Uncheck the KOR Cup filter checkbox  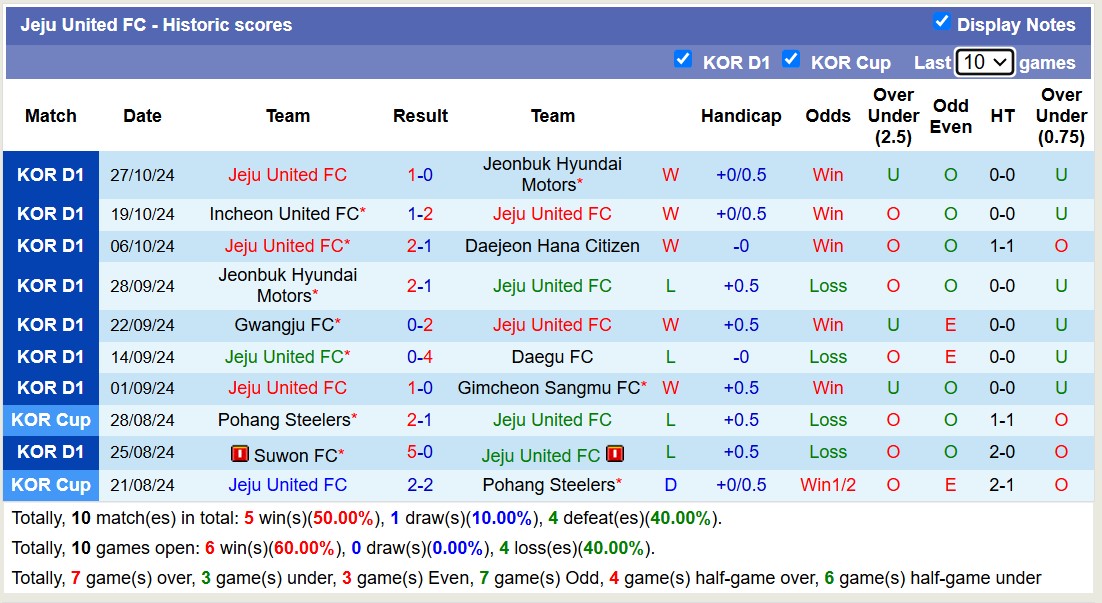pyautogui.click(x=791, y=59)
